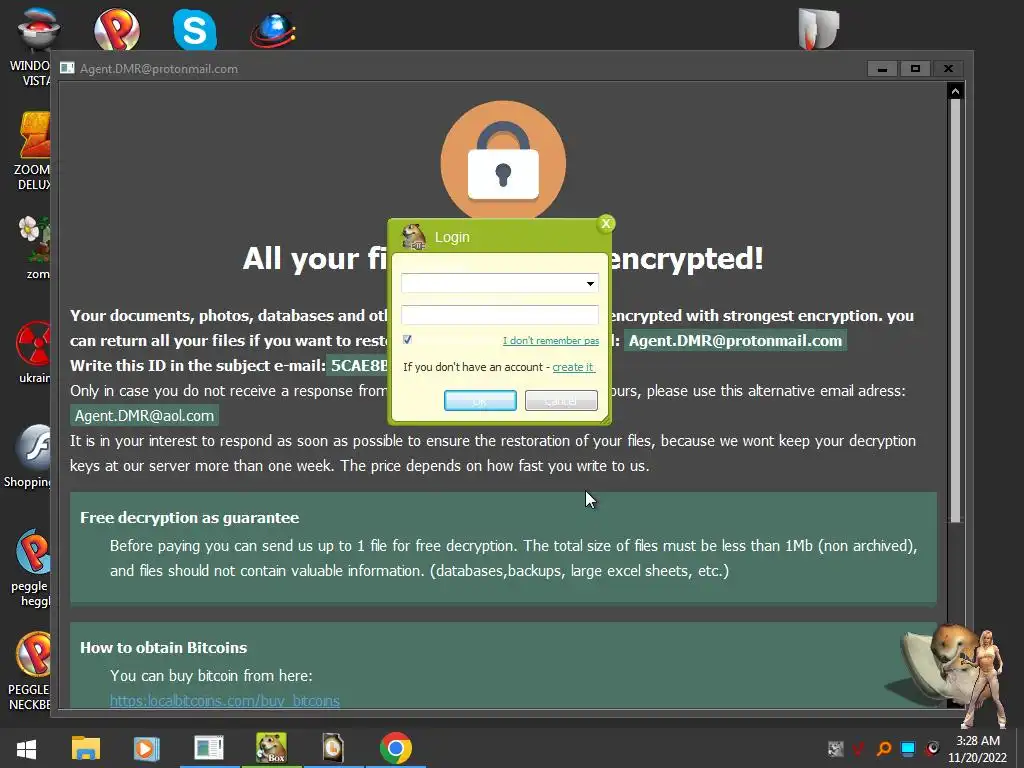The height and width of the screenshot is (768, 1024).
Task: Launch Google Chrome from the taskbar
Action: tap(396, 748)
